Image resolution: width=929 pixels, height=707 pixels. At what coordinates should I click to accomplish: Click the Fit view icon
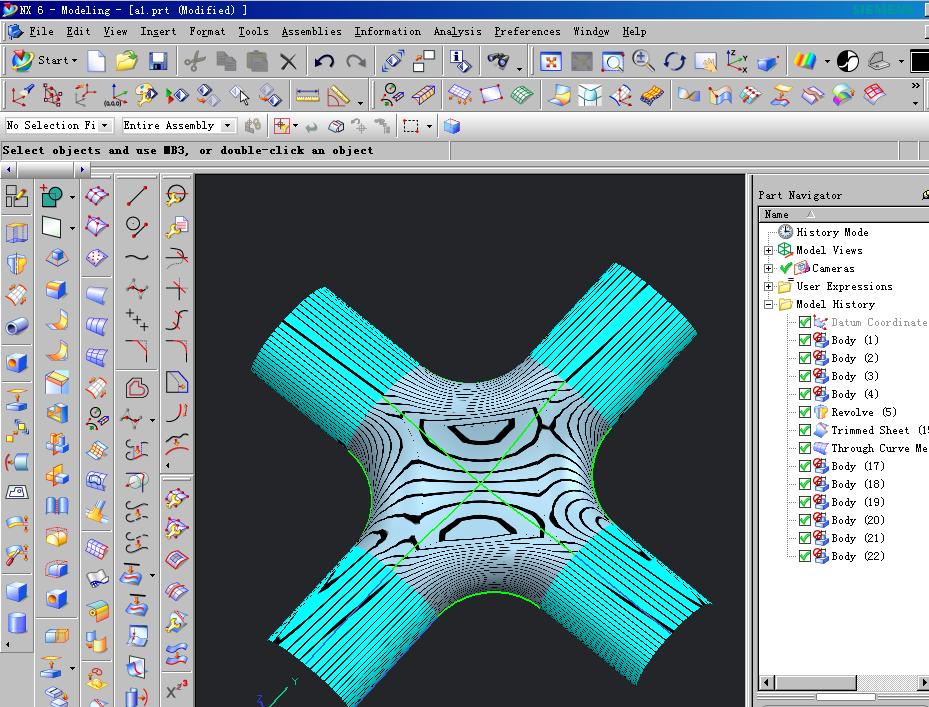[550, 62]
